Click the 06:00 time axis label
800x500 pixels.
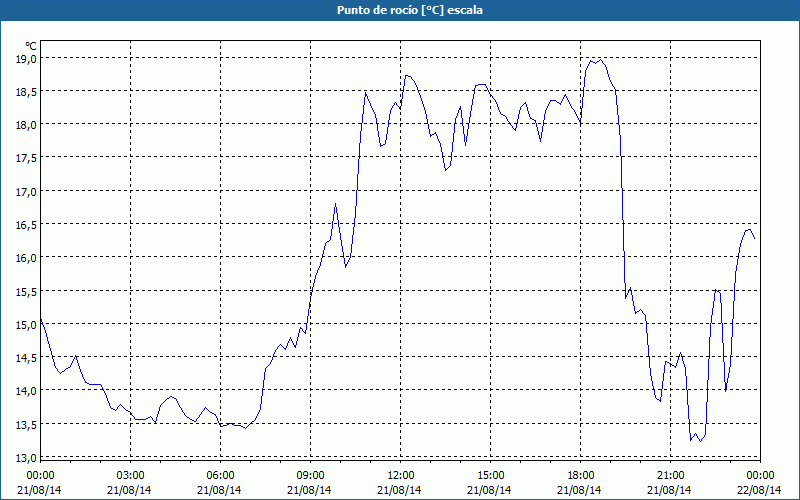220,476
